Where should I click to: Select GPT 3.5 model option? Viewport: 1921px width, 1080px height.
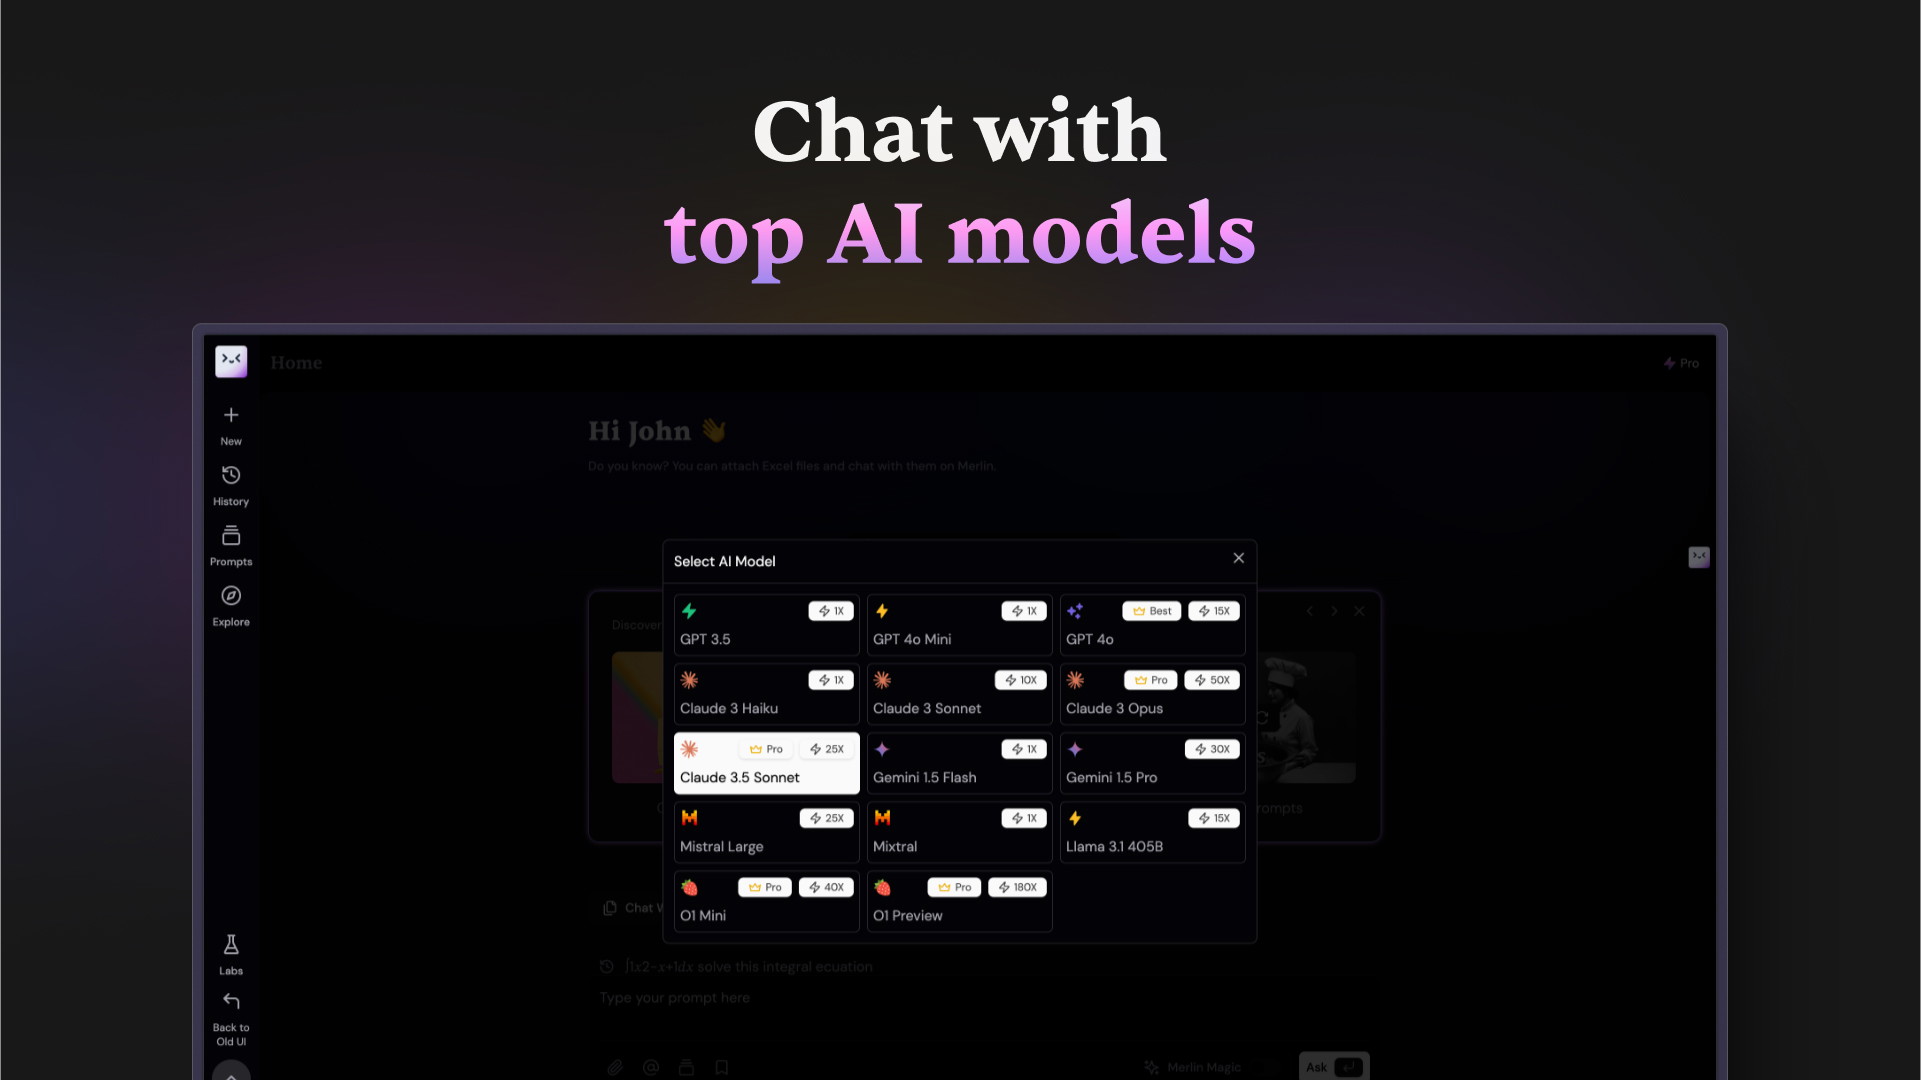[x=763, y=624]
